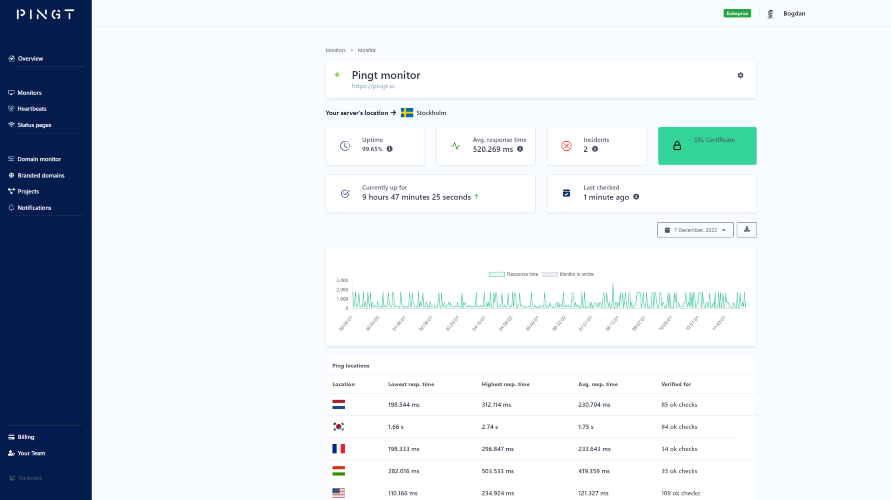The width and height of the screenshot is (891, 500).
Task: Click the 1 minute ago text
Action: [606, 197]
